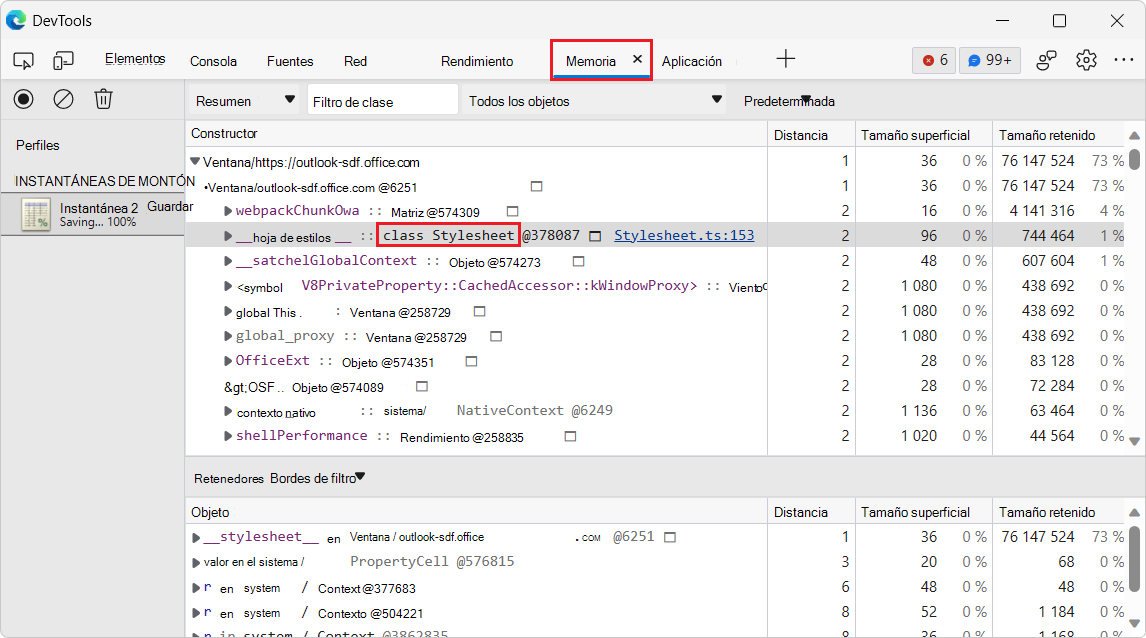Expand the contexto nativo row
The height and width of the screenshot is (638, 1146).
point(228,411)
